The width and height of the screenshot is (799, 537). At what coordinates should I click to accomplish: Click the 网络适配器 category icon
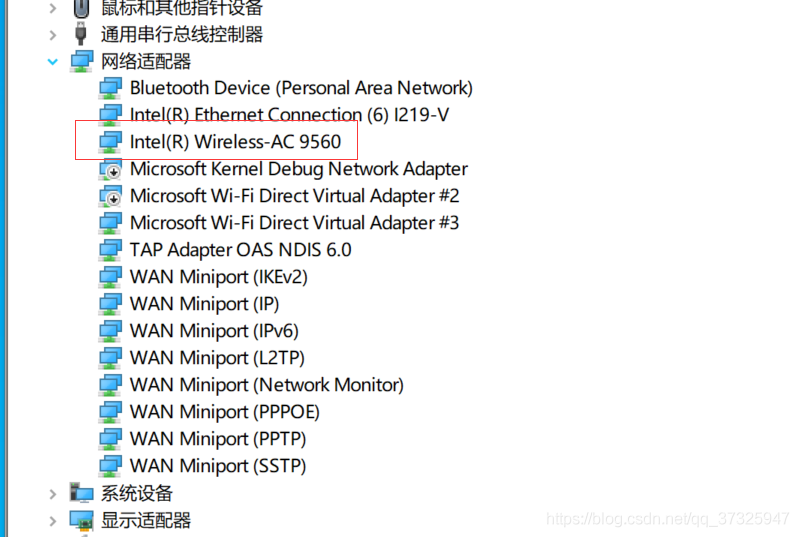click(x=82, y=61)
